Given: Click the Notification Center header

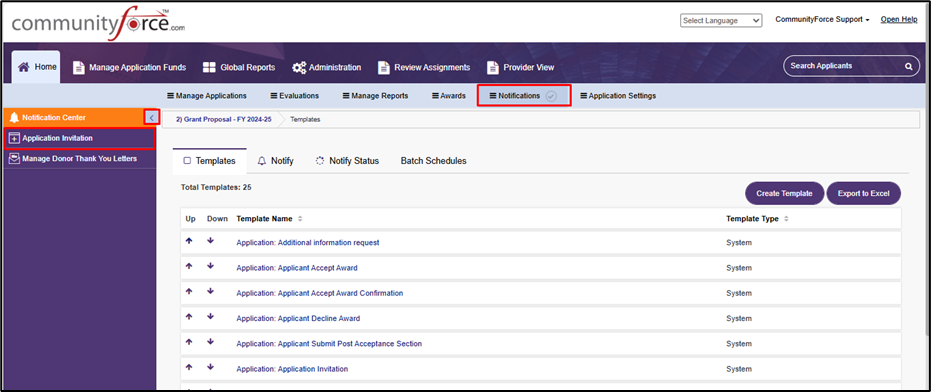Looking at the screenshot, I should pyautogui.click(x=73, y=118).
